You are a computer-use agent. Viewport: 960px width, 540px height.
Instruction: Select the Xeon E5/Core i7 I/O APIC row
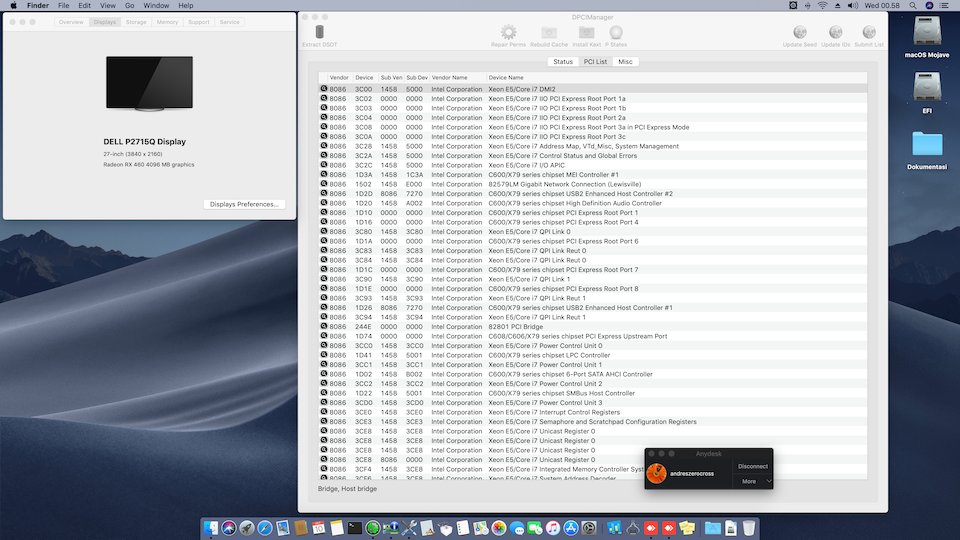[593, 165]
